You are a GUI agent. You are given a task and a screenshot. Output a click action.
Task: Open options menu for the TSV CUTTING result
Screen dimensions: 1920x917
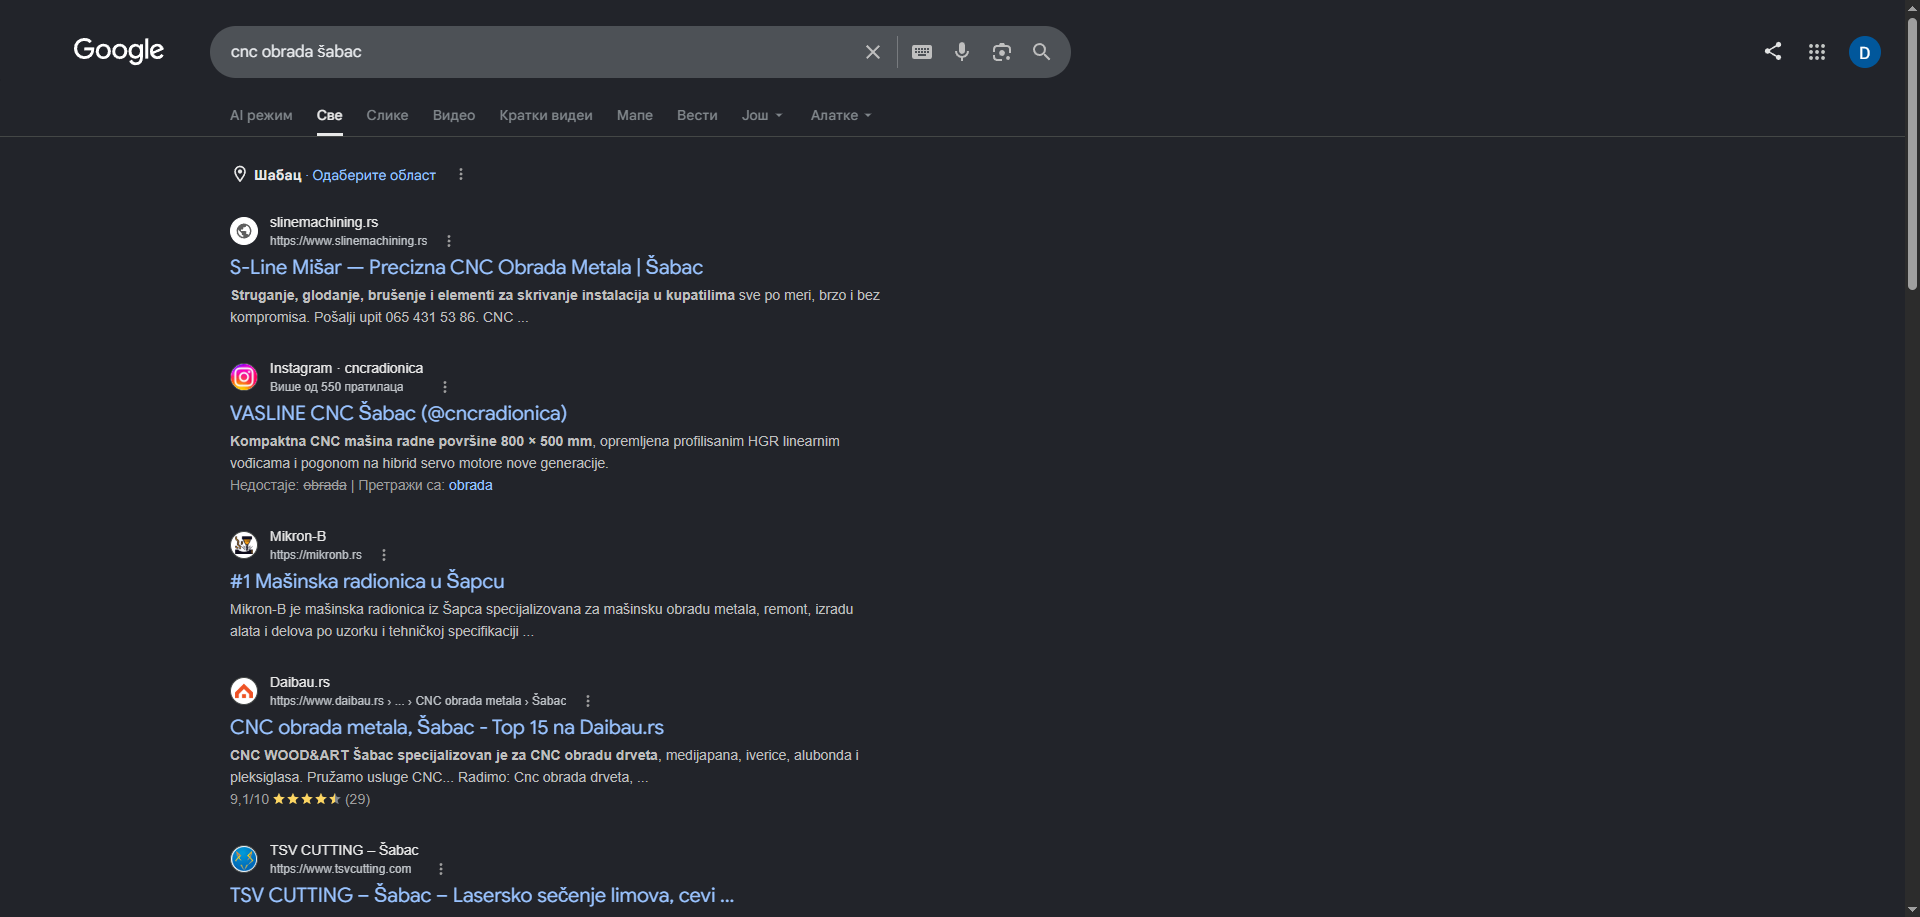441,869
